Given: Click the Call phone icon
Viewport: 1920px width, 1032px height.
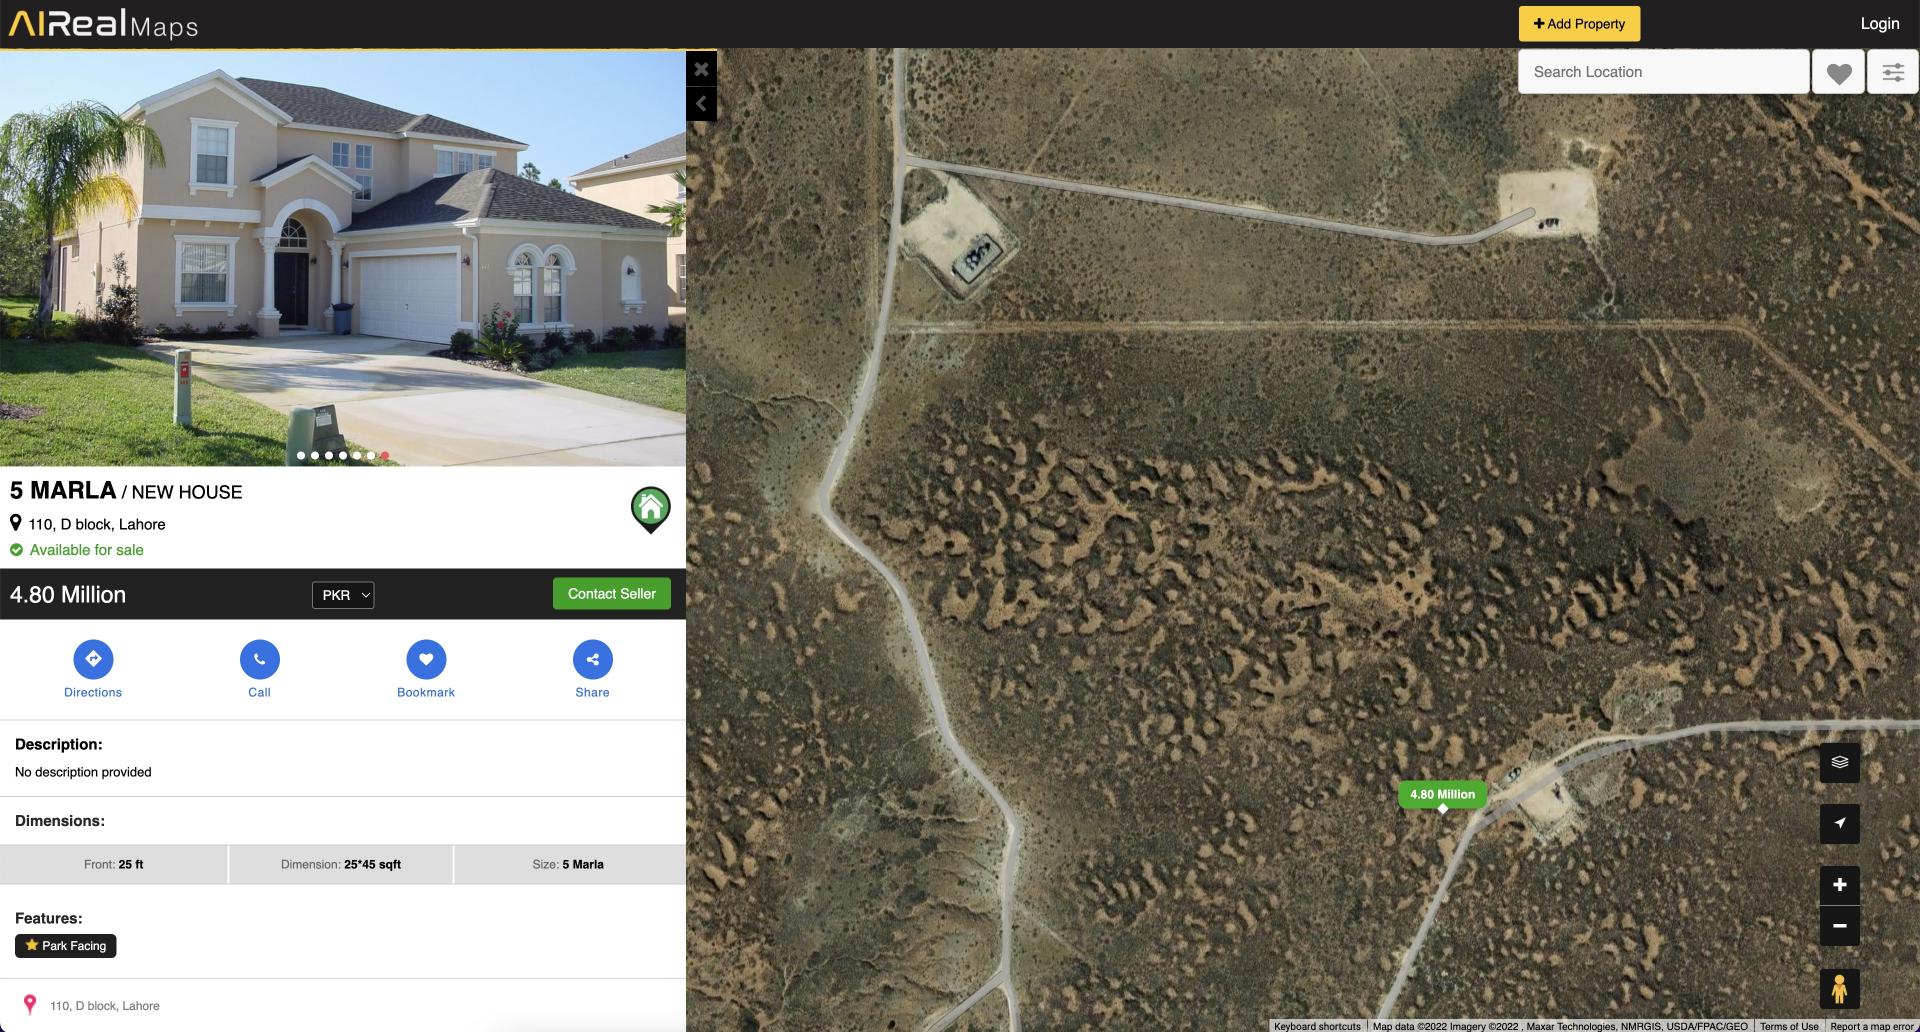Looking at the screenshot, I should [259, 659].
